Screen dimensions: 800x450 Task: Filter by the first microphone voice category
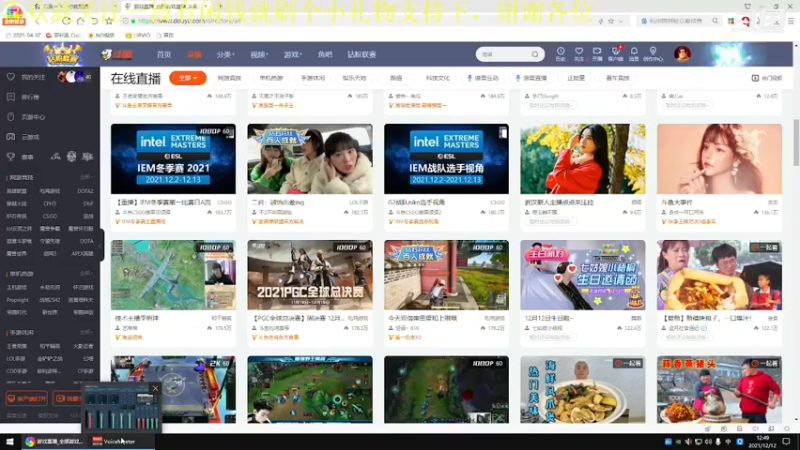(x=483, y=78)
